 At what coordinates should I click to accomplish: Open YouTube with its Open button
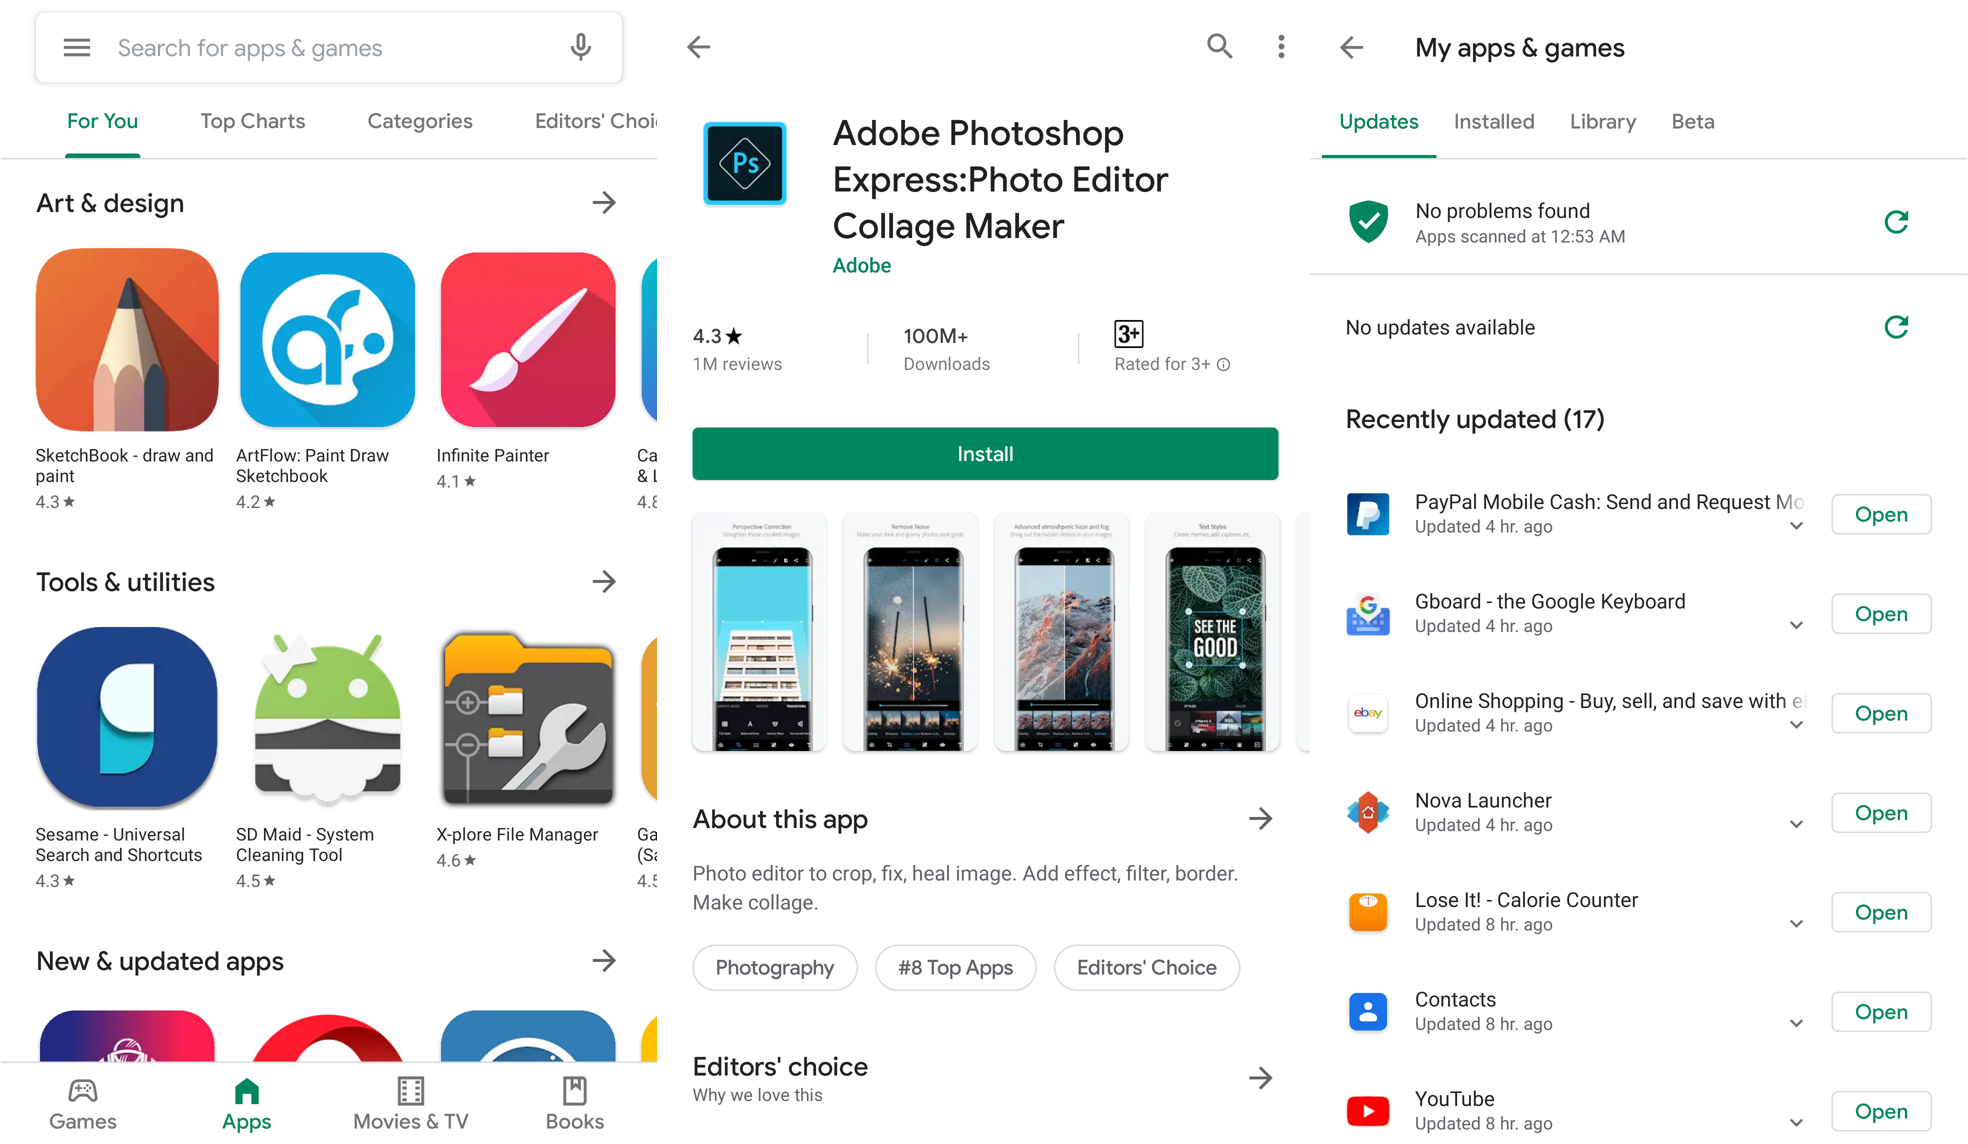pos(1881,1111)
